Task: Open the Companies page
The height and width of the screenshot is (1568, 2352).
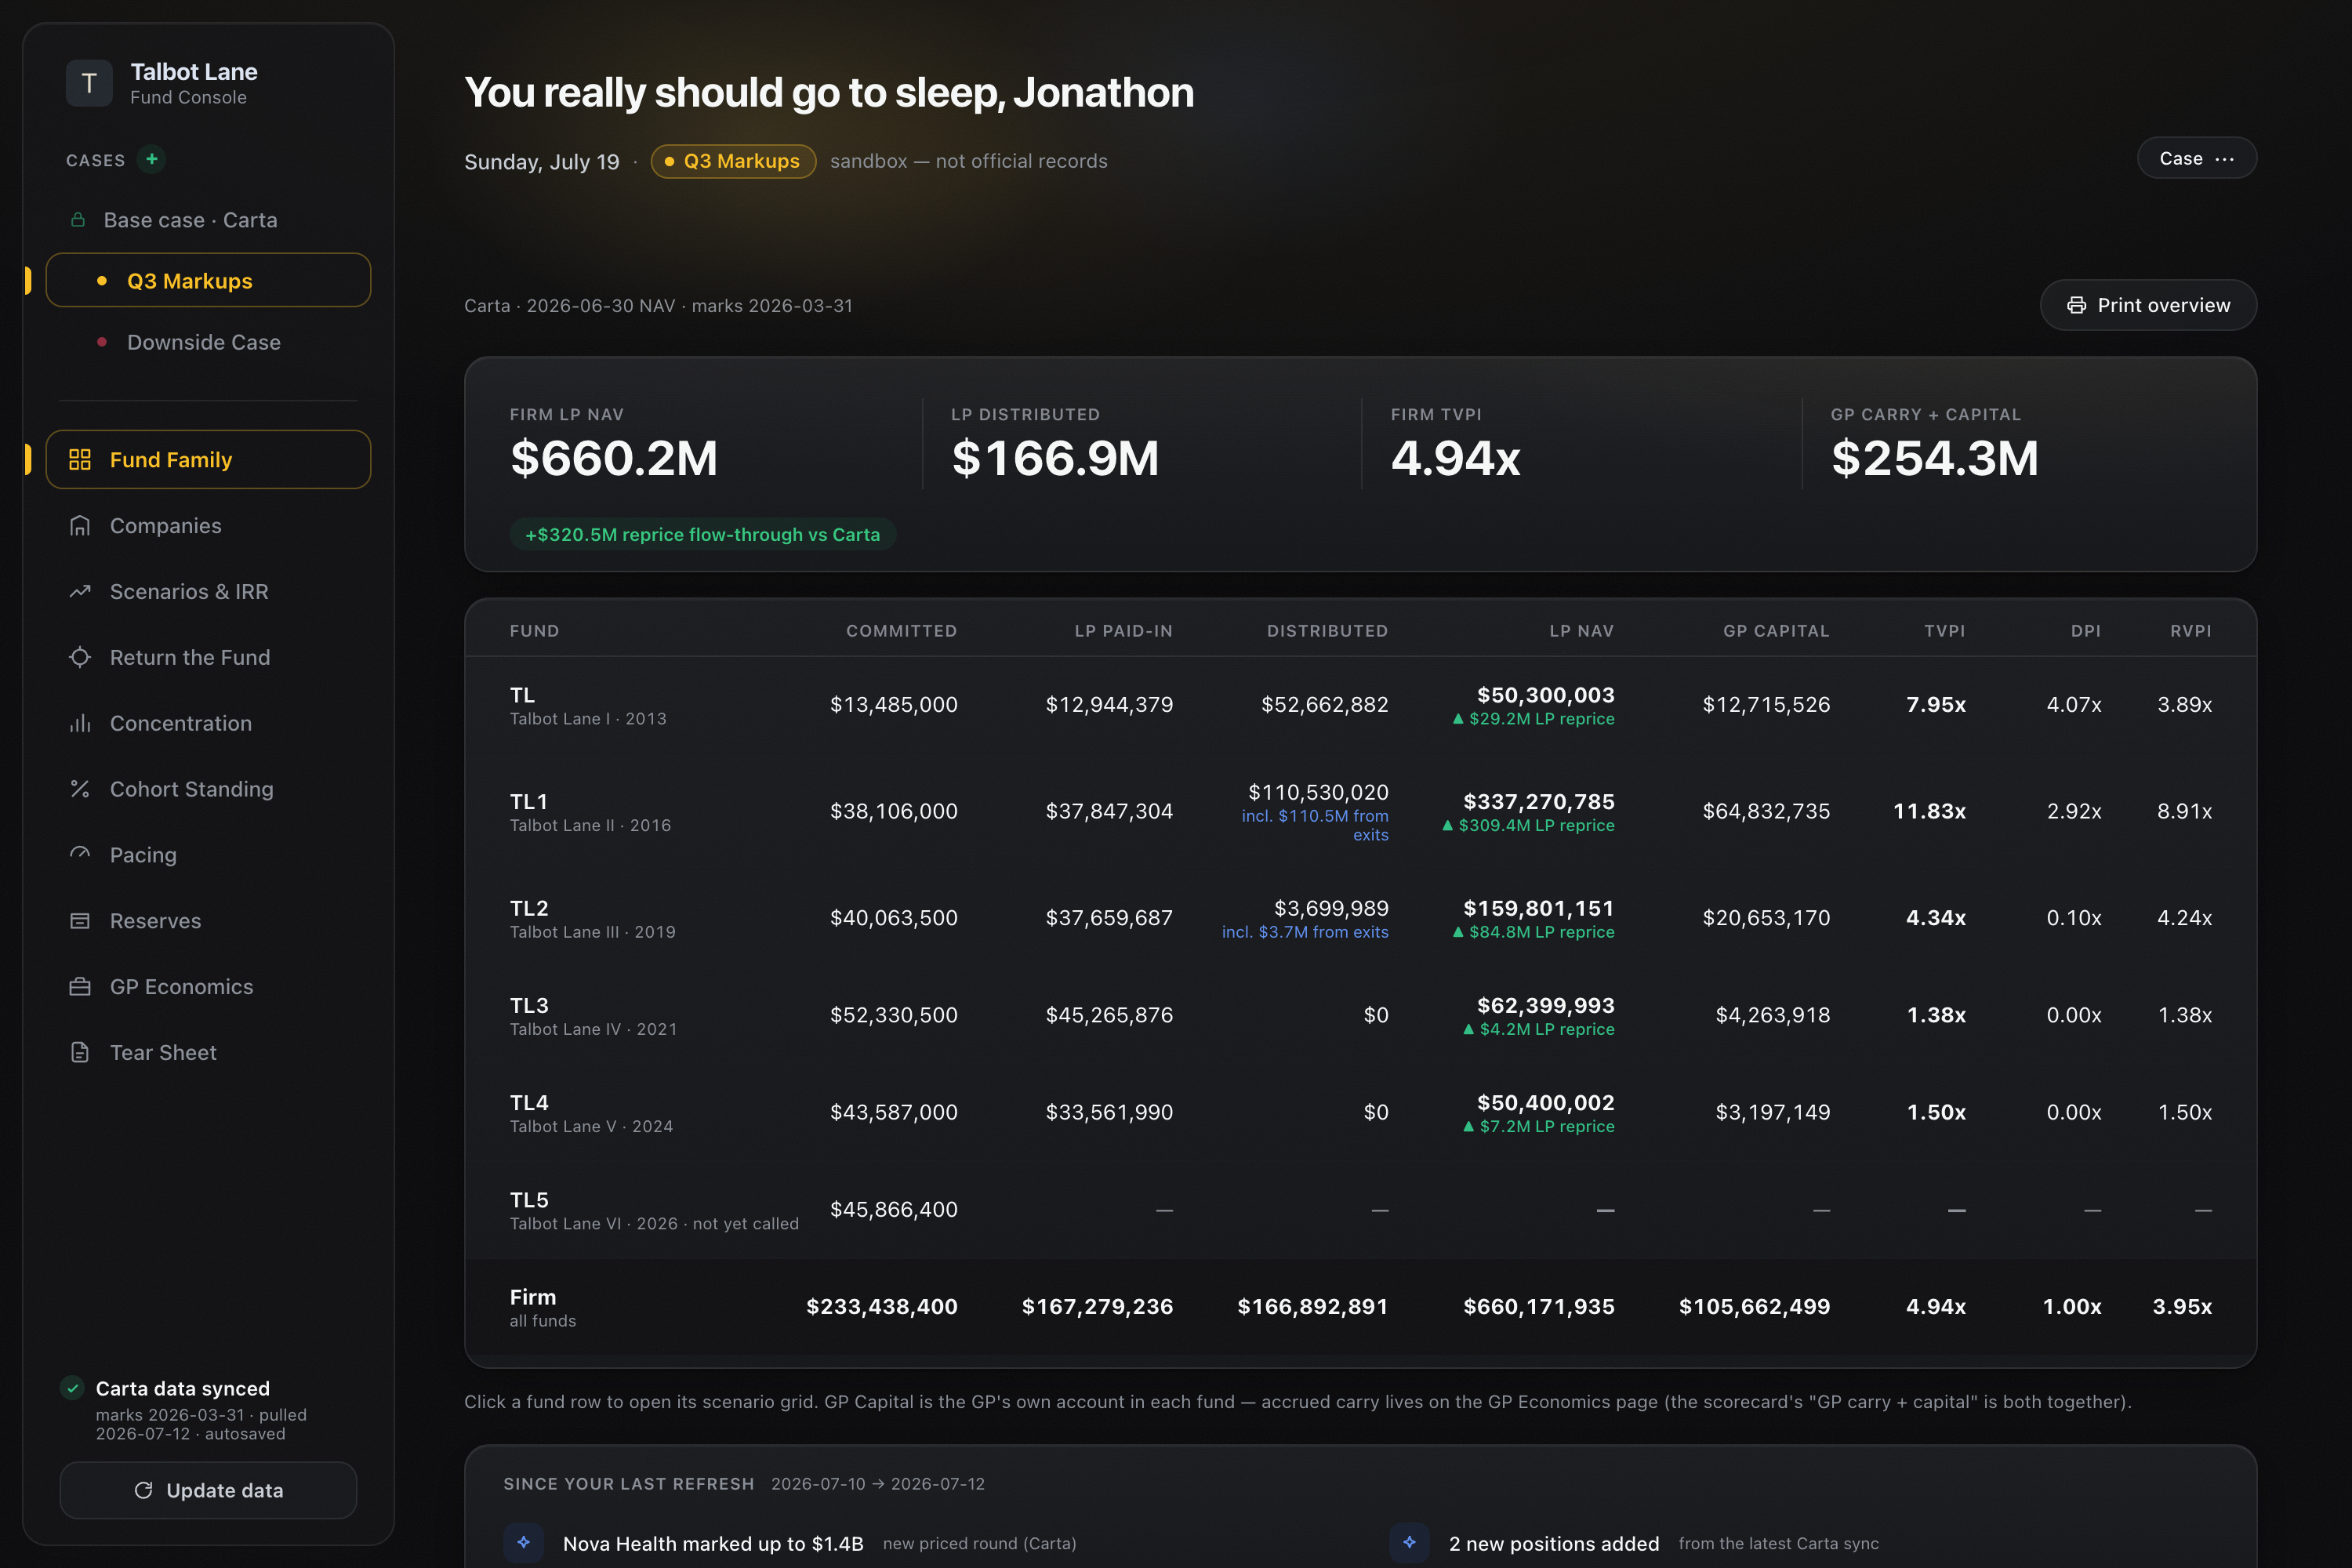Action: coord(208,526)
